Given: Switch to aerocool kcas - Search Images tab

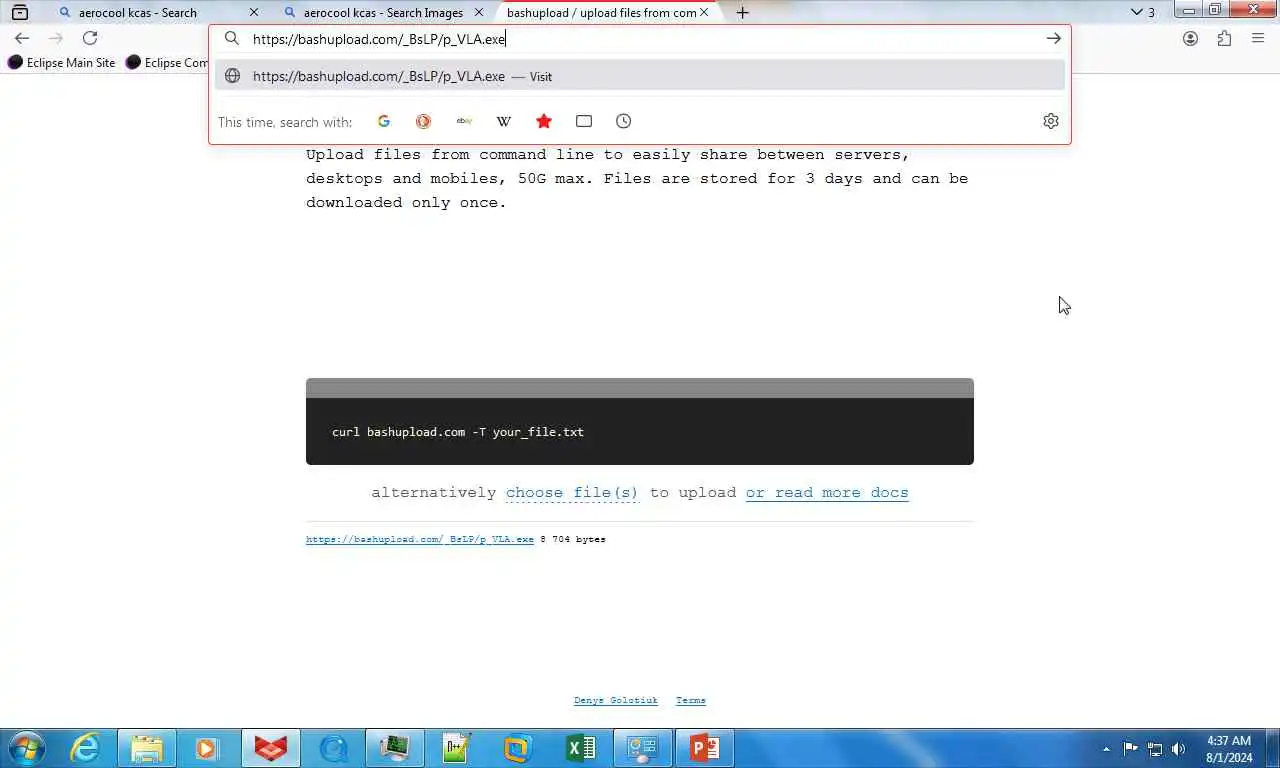Looking at the screenshot, I should point(376,12).
